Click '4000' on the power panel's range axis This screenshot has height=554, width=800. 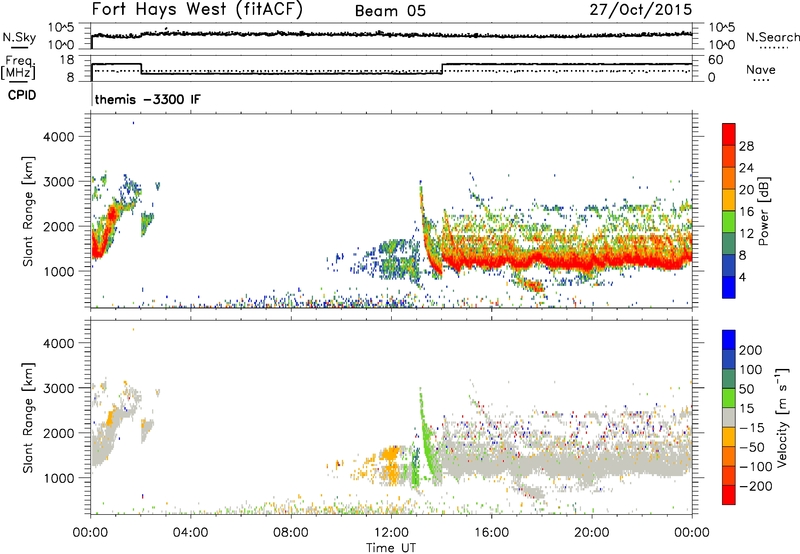tap(59, 137)
